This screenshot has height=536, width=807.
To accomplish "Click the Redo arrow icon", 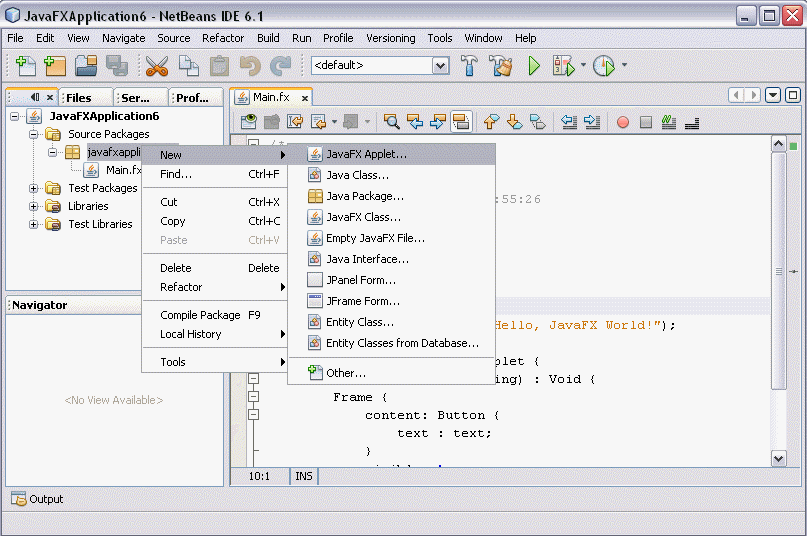I will pos(281,65).
